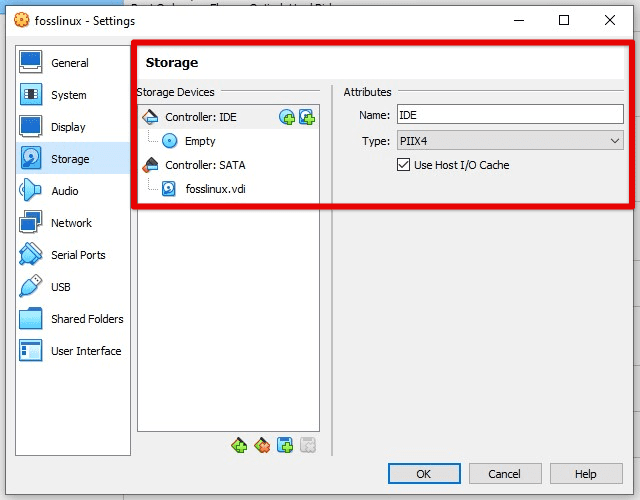Image resolution: width=640 pixels, height=500 pixels.
Task: Click the Display screen icon
Action: (31, 126)
